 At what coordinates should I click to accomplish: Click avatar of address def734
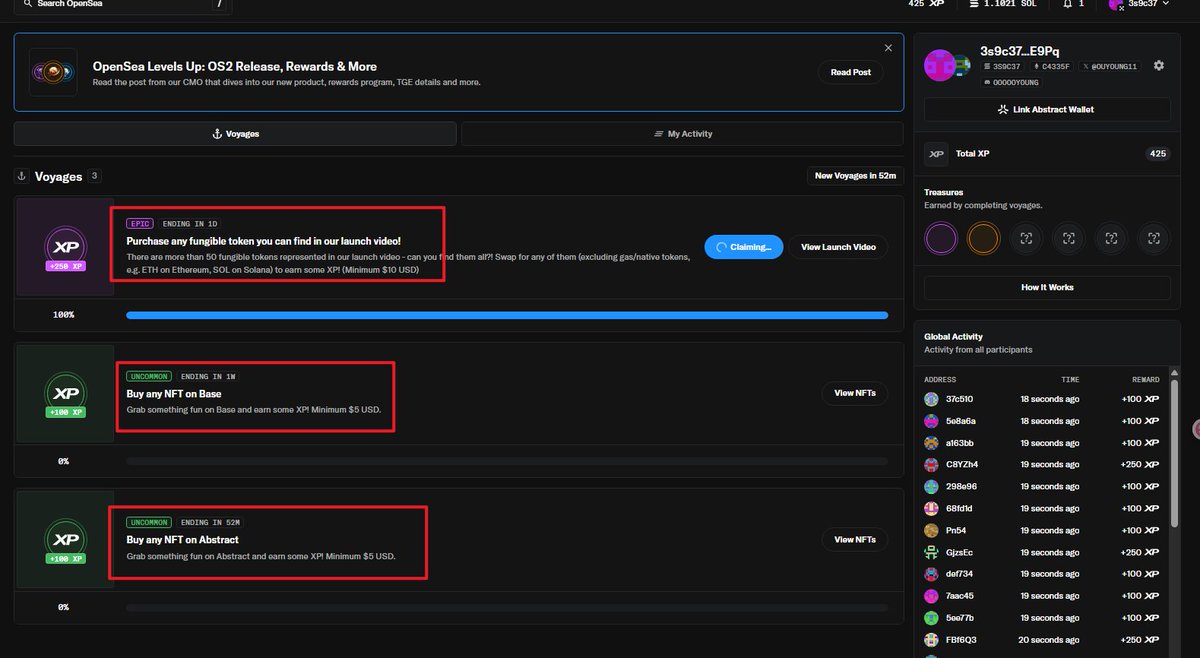point(932,574)
